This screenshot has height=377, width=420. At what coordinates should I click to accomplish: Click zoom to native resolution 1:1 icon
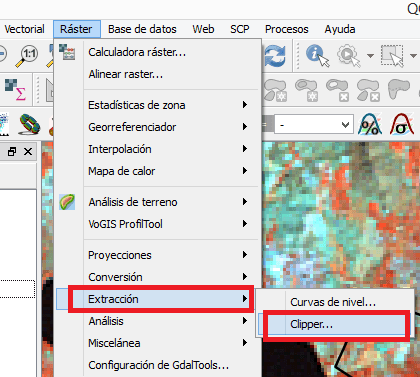click(27, 56)
